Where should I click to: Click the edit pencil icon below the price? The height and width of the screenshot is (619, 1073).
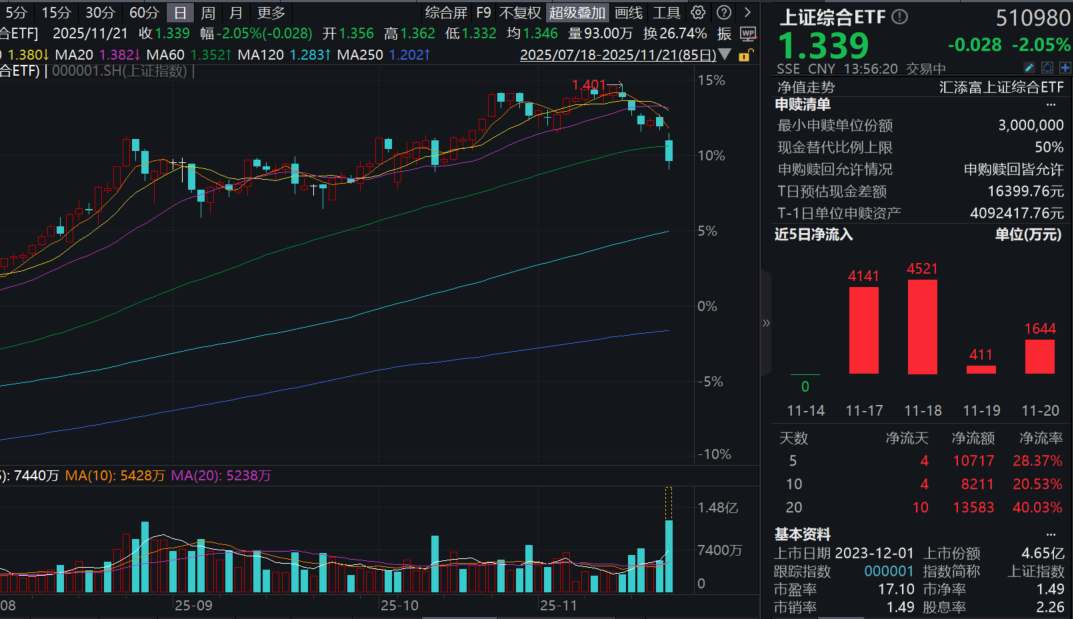[x=1028, y=68]
